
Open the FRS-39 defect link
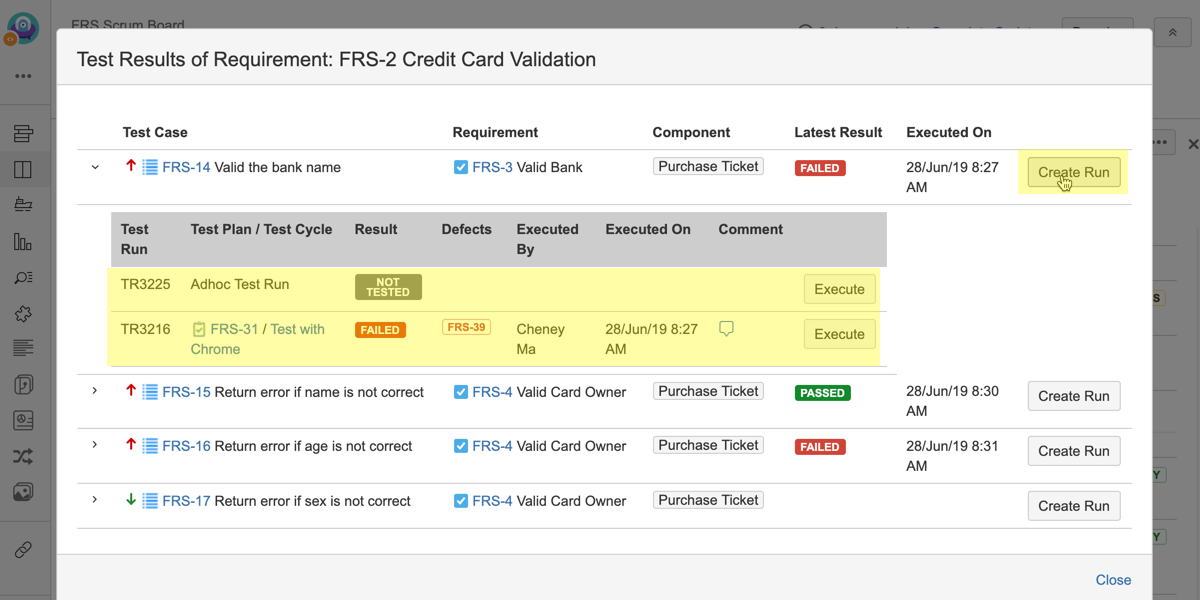coord(466,327)
